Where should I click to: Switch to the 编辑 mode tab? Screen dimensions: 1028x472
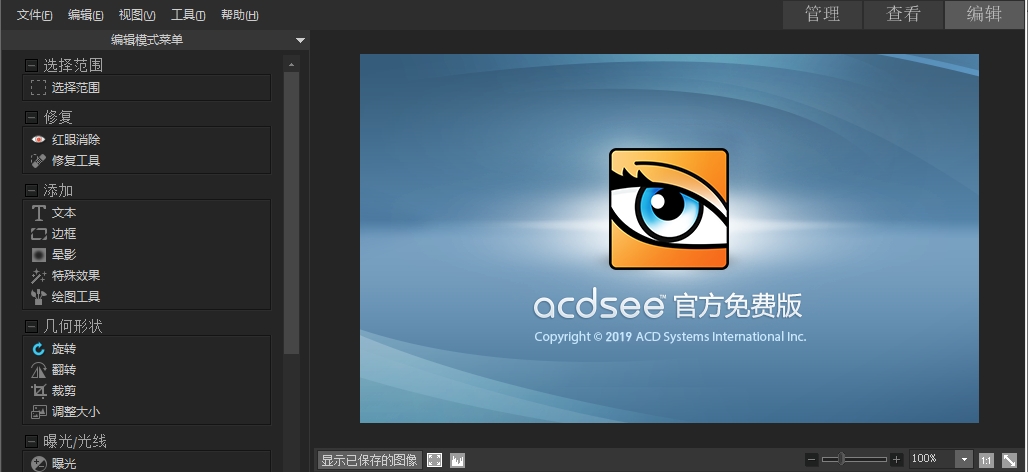(984, 14)
